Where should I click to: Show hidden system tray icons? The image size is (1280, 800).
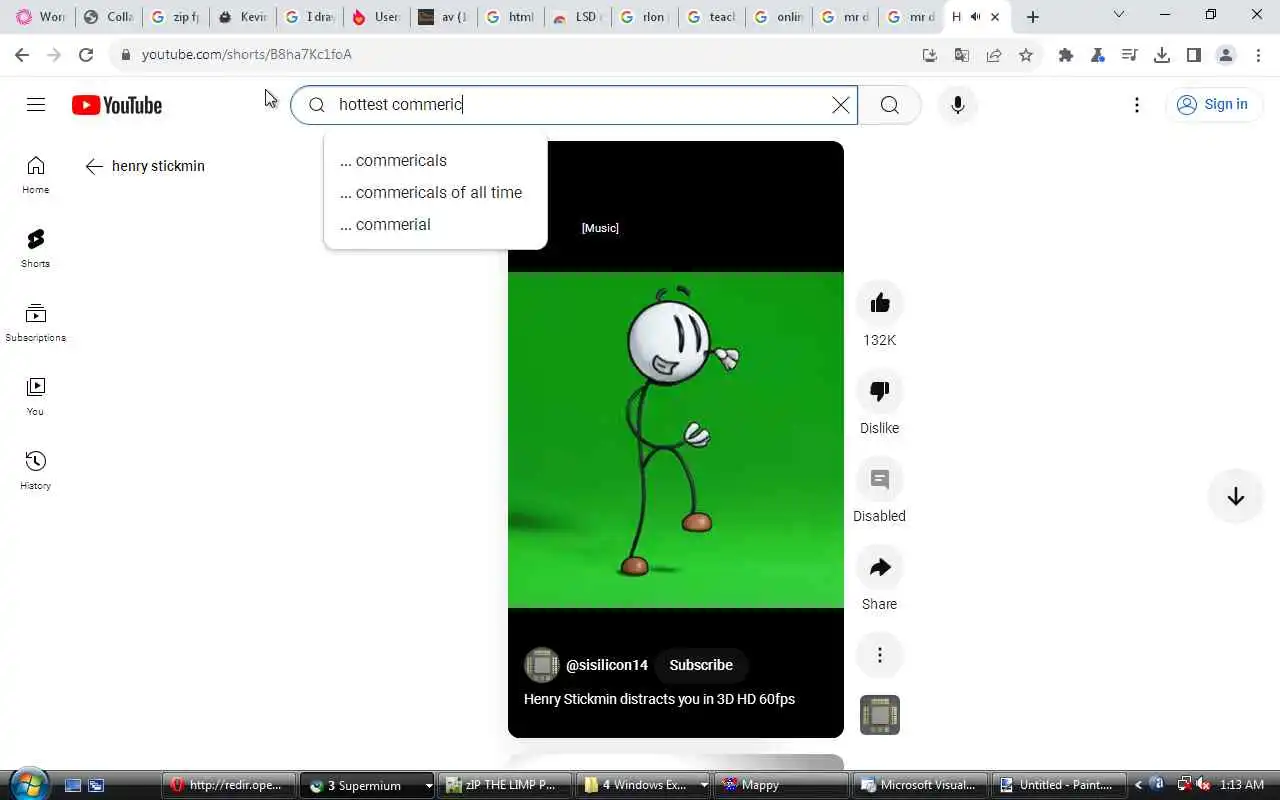pos(1139,785)
